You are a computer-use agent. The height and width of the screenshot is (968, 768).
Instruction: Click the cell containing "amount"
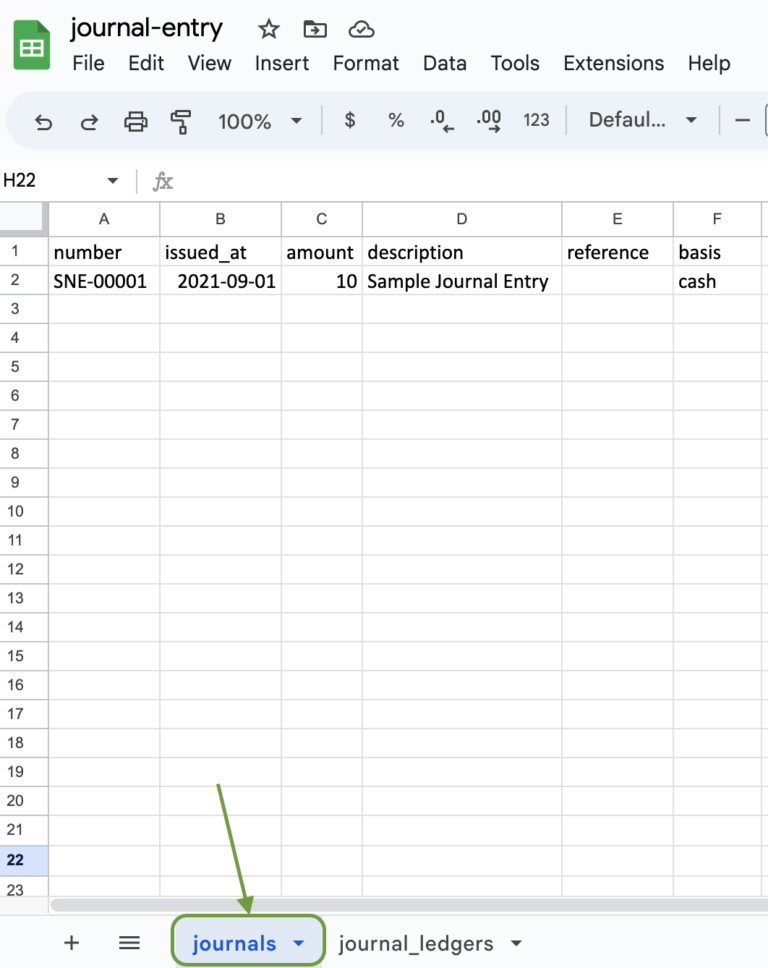point(322,251)
